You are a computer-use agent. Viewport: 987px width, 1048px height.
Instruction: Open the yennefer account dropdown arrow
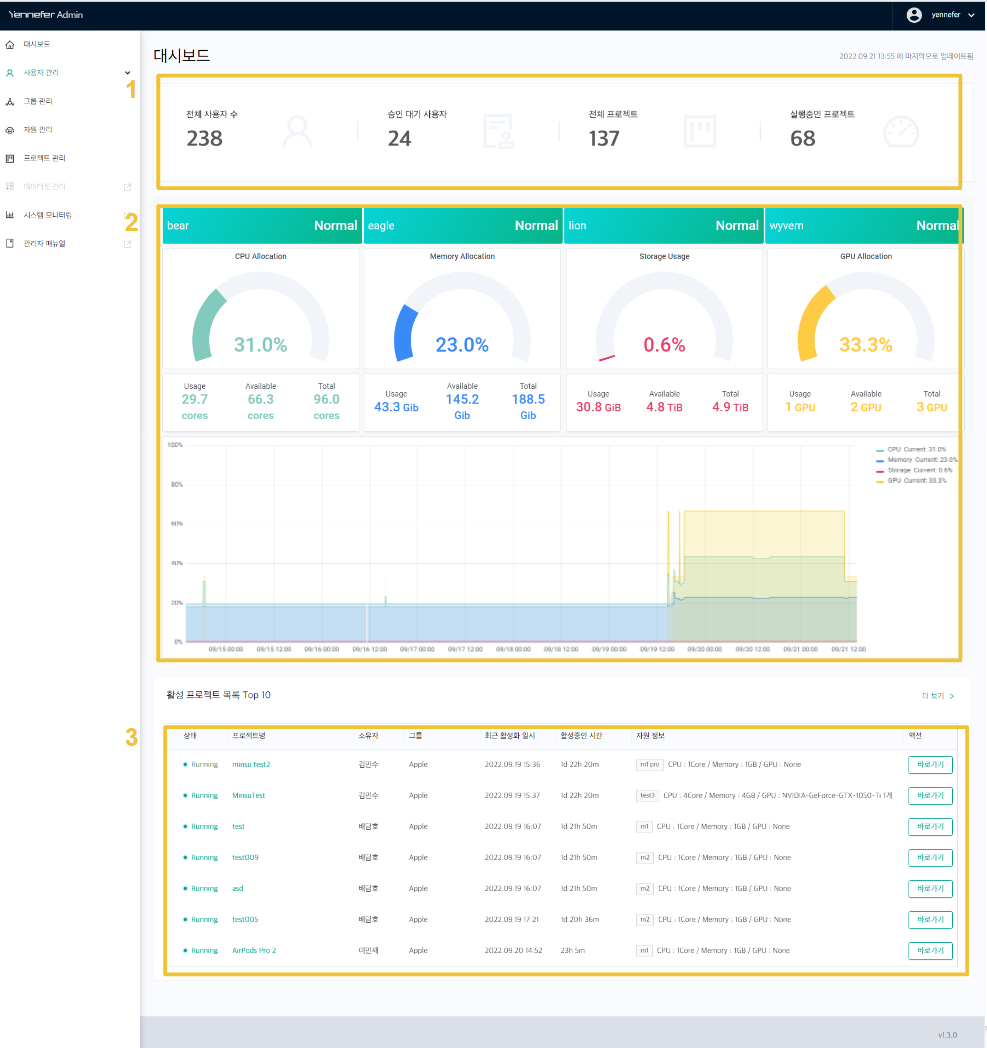point(971,16)
